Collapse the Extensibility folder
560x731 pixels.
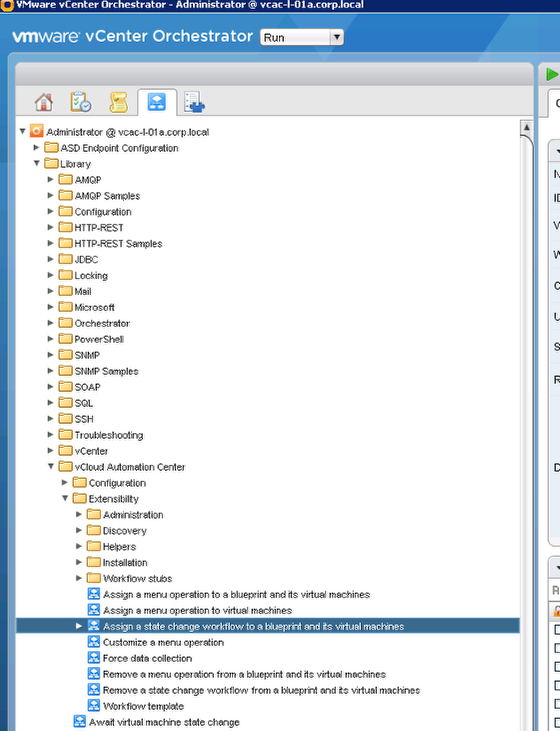point(65,498)
